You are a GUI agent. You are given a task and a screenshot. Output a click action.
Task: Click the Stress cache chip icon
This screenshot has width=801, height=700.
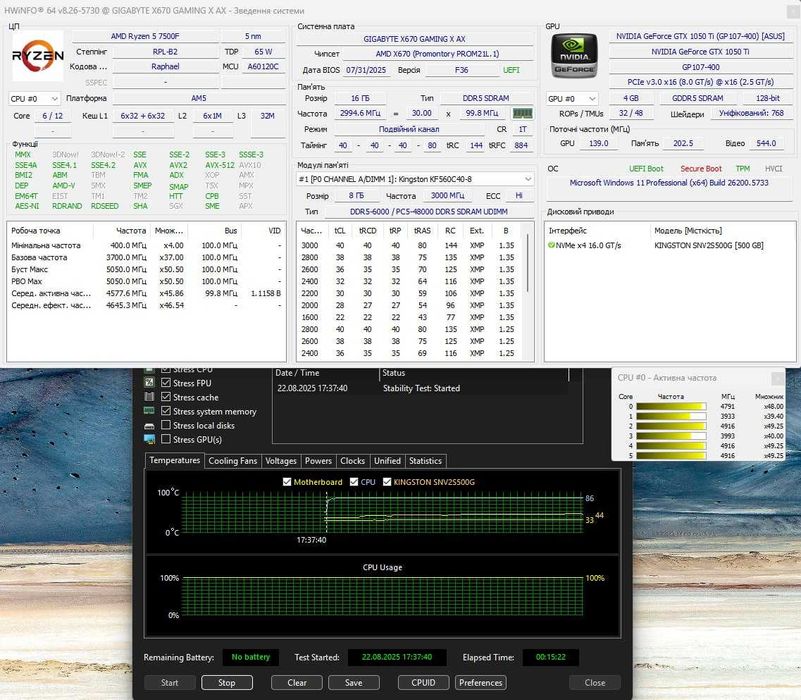(x=149, y=396)
